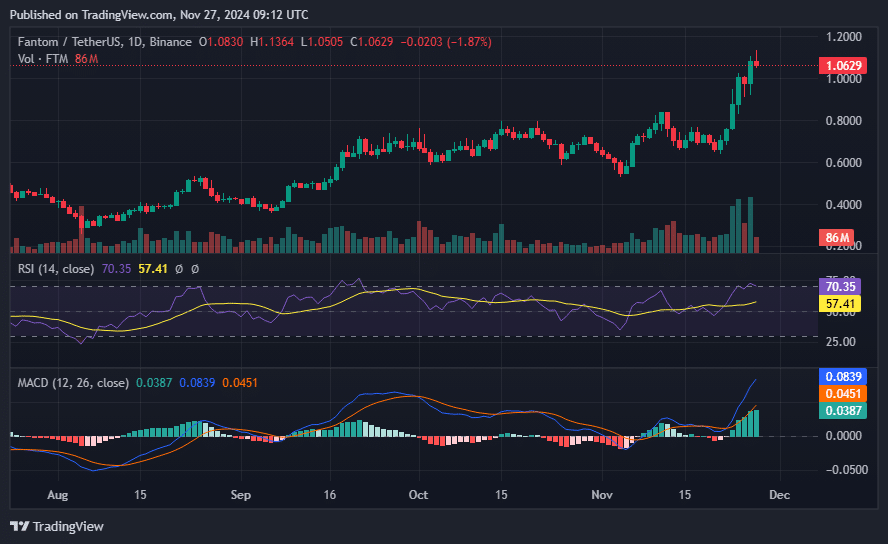Click the TradingView logo icon

tap(19, 526)
